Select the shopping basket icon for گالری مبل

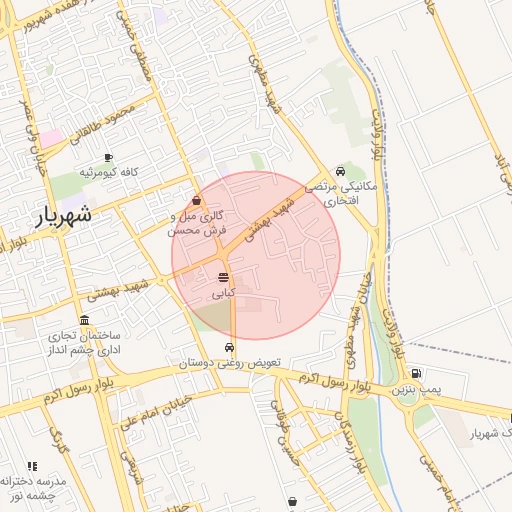pos(197,200)
